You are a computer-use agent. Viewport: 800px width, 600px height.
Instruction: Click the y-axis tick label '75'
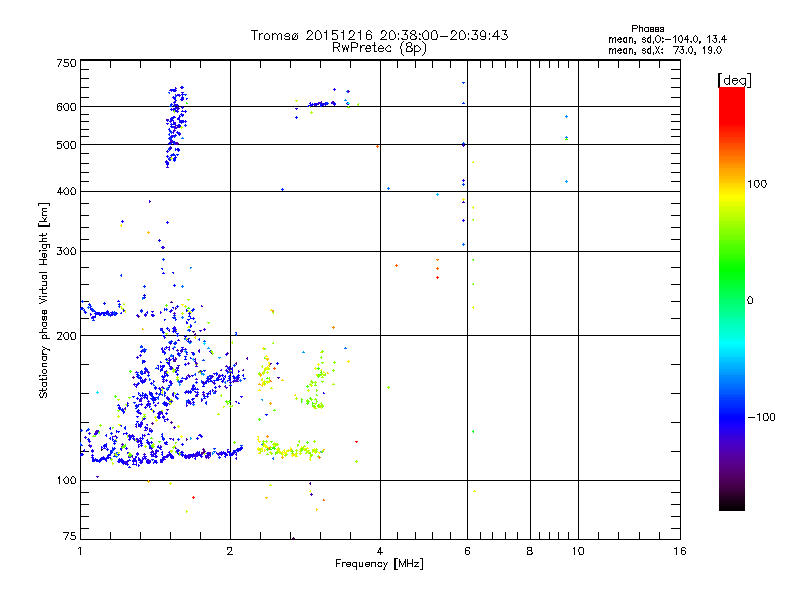(x=70, y=536)
